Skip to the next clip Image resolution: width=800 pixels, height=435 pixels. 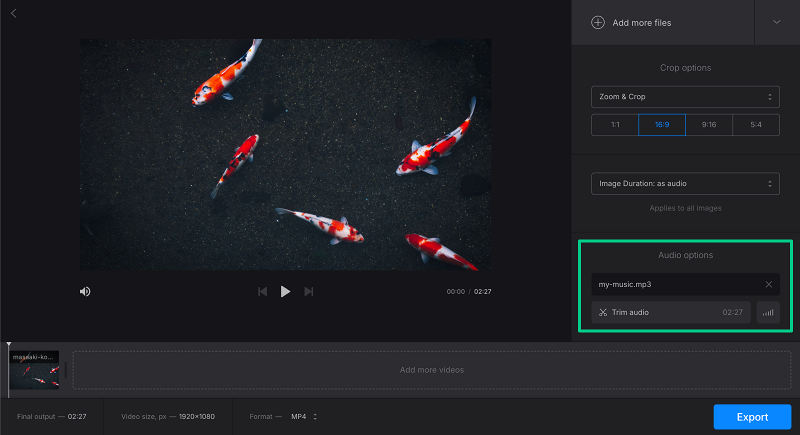click(309, 292)
